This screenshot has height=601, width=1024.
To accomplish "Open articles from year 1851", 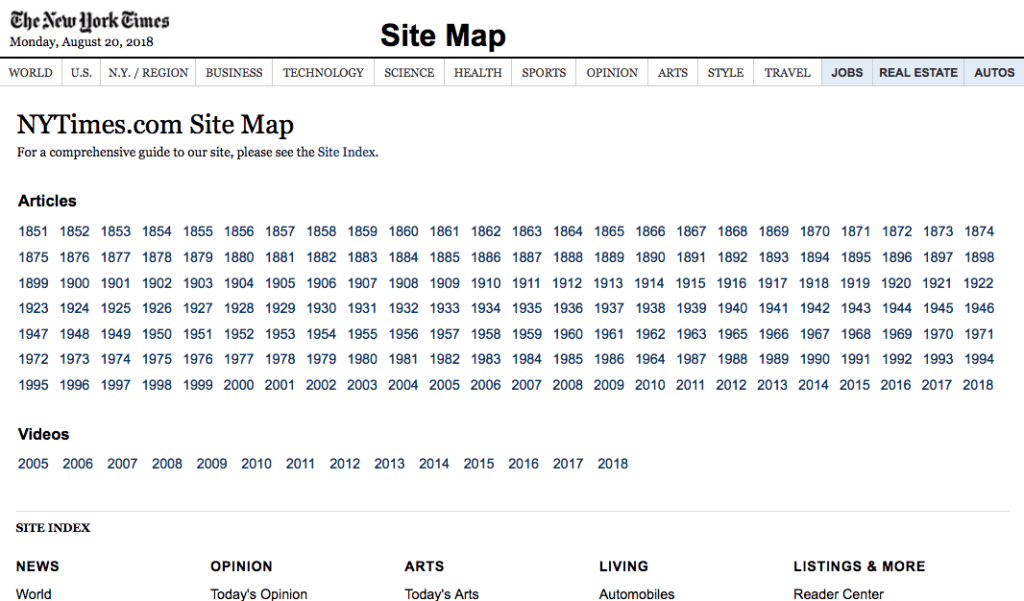I will 33,232.
